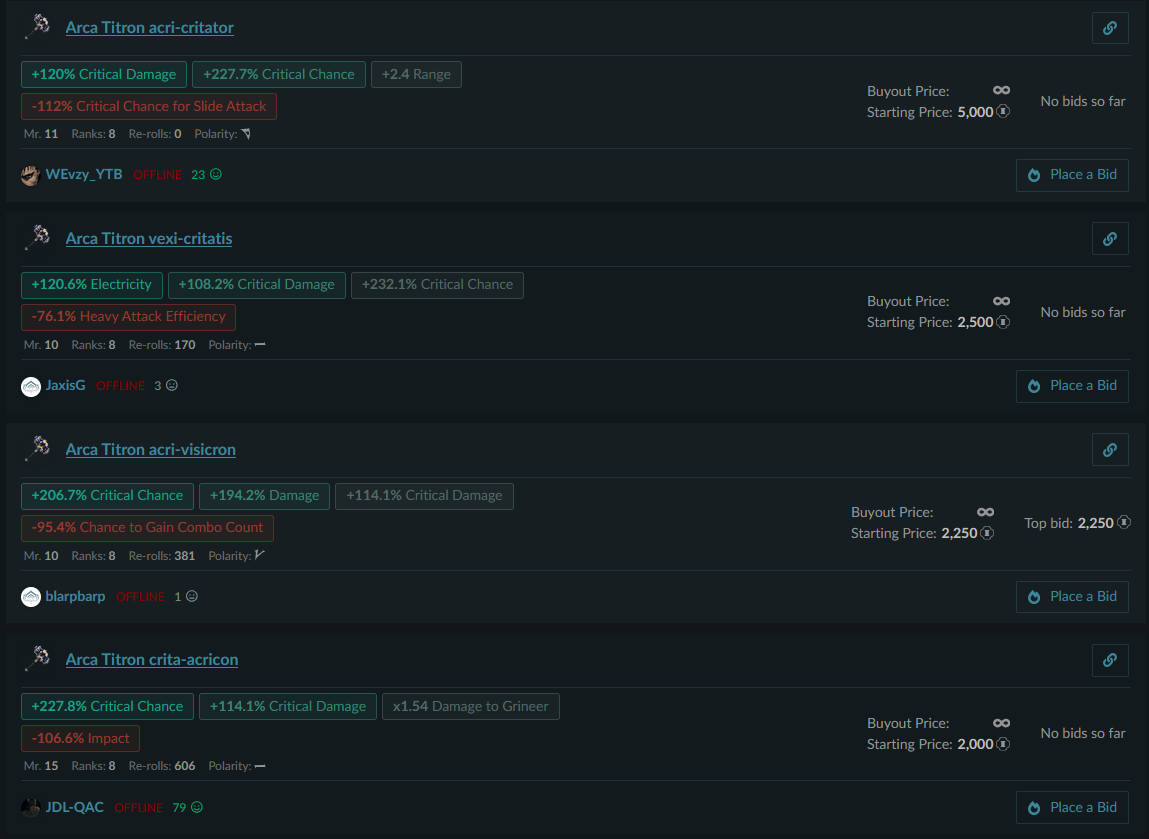Click weapon icon beside Arca Titron acri-visicron
Viewport: 1149px width, 839px height.
(x=37, y=449)
